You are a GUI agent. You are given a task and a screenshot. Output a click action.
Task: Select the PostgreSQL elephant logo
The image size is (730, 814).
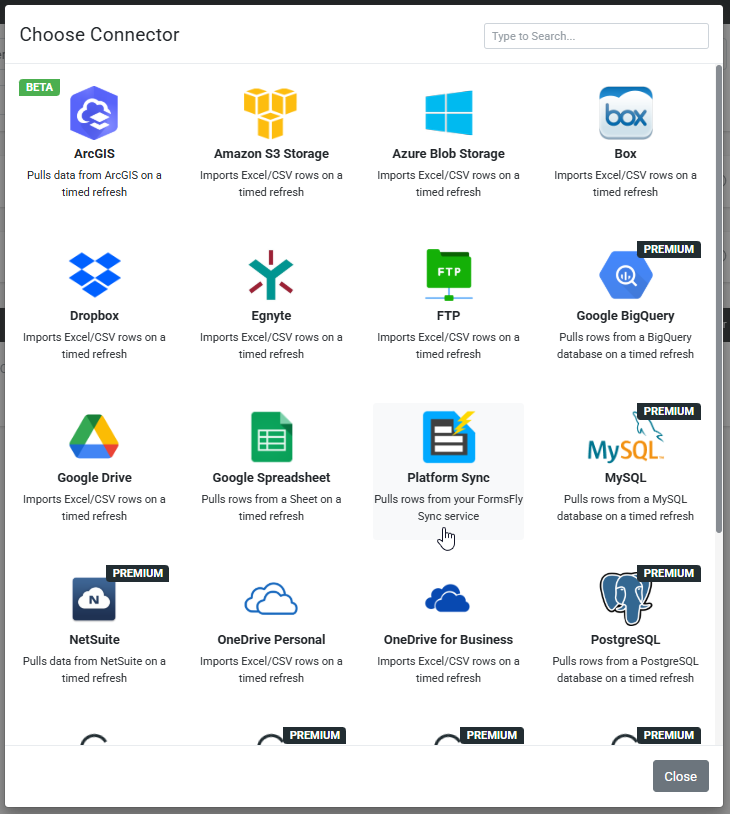[626, 599]
